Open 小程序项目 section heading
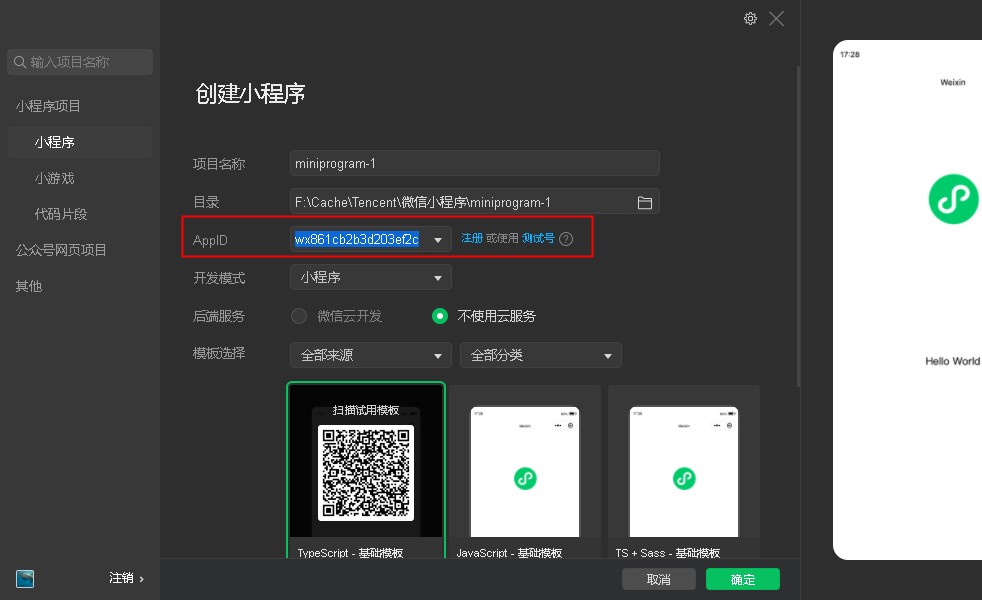The image size is (982, 600). 48,106
